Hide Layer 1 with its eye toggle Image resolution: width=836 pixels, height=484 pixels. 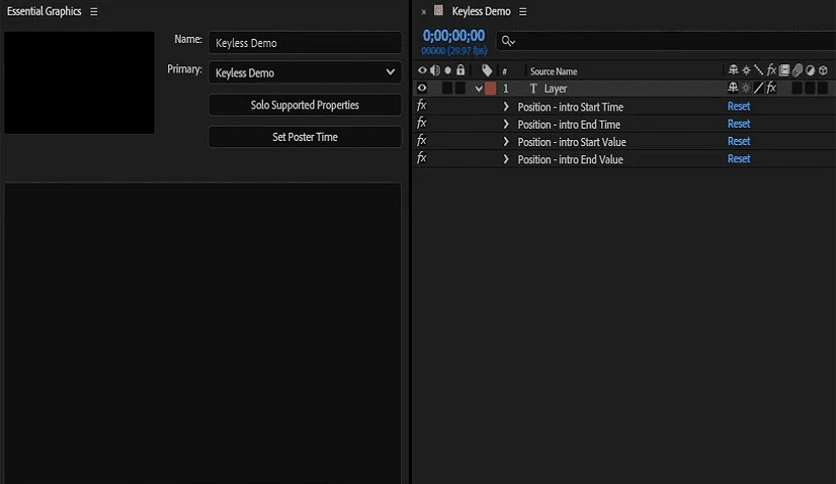click(422, 88)
